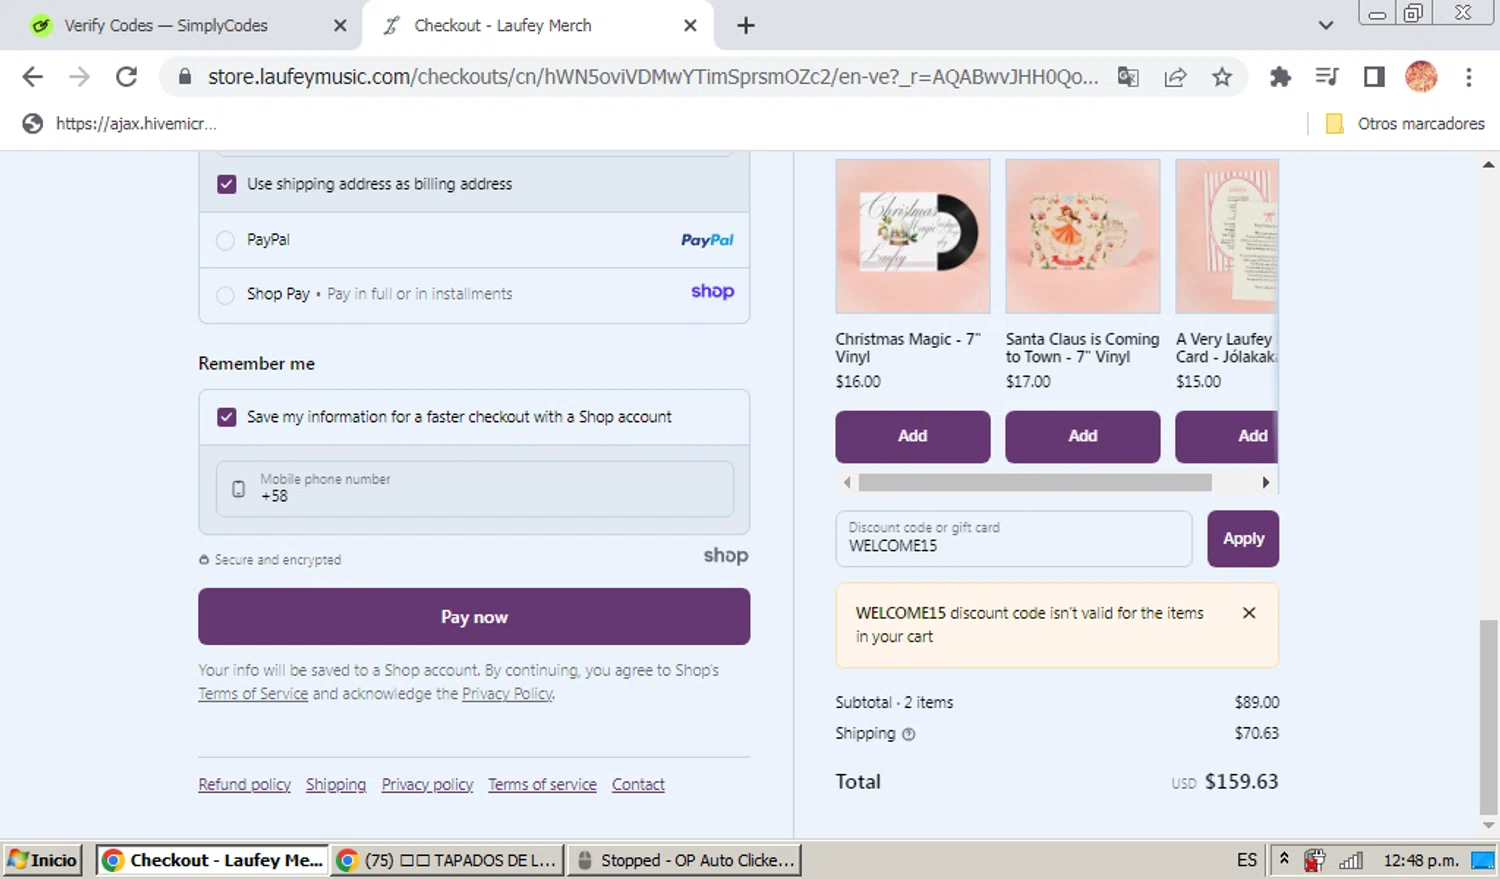The image size is (1500, 879).
Task: Go forward with the browser arrow
Action: pos(79,77)
